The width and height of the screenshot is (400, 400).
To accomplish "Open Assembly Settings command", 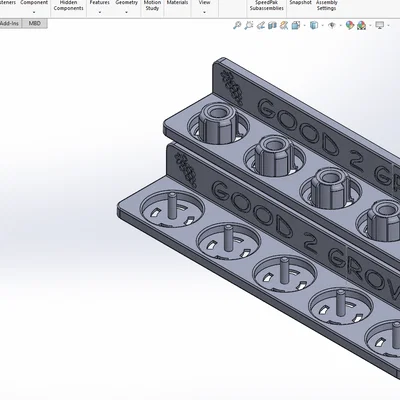I will point(327,5).
